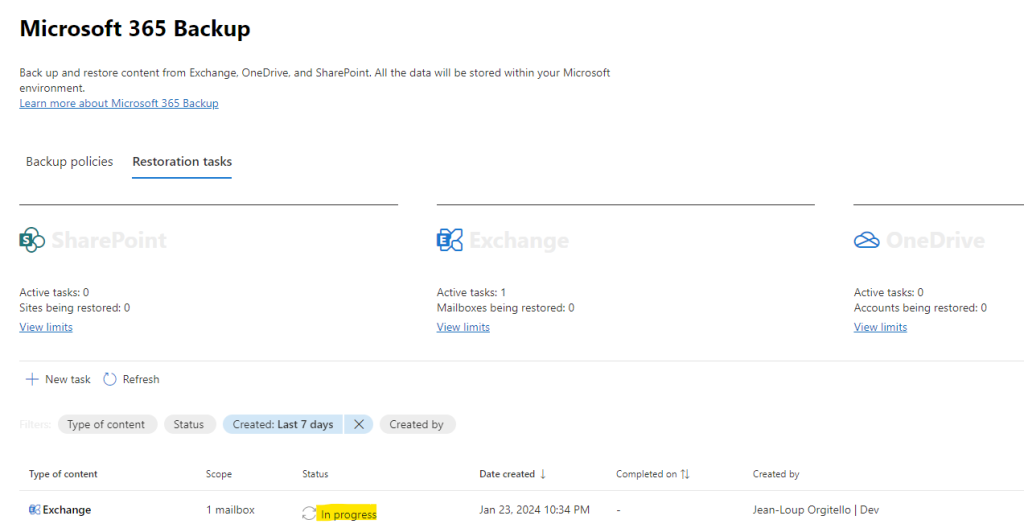Open View limits under Exchange
This screenshot has height=524, width=1024.
pos(463,327)
